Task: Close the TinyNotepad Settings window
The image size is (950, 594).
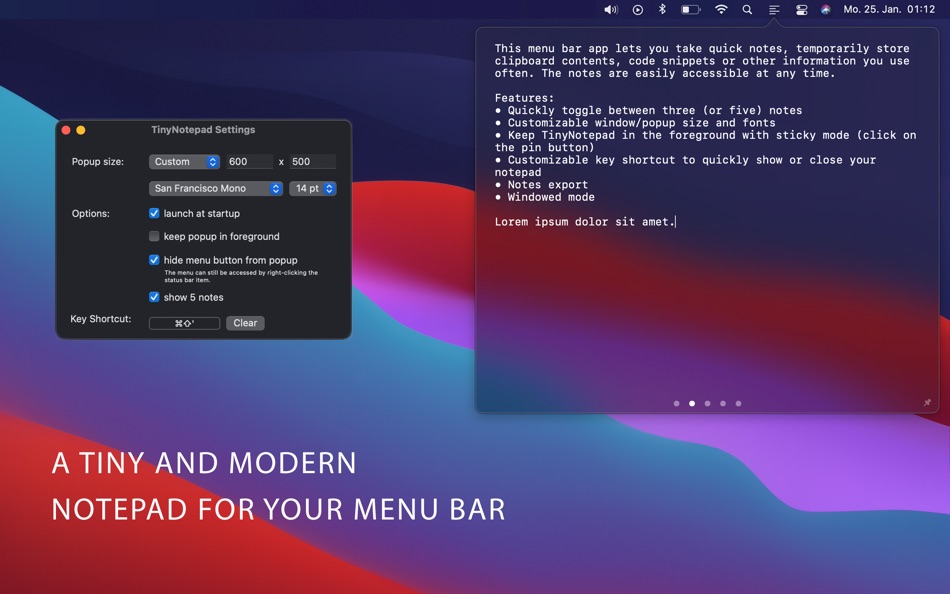Action: (x=66, y=130)
